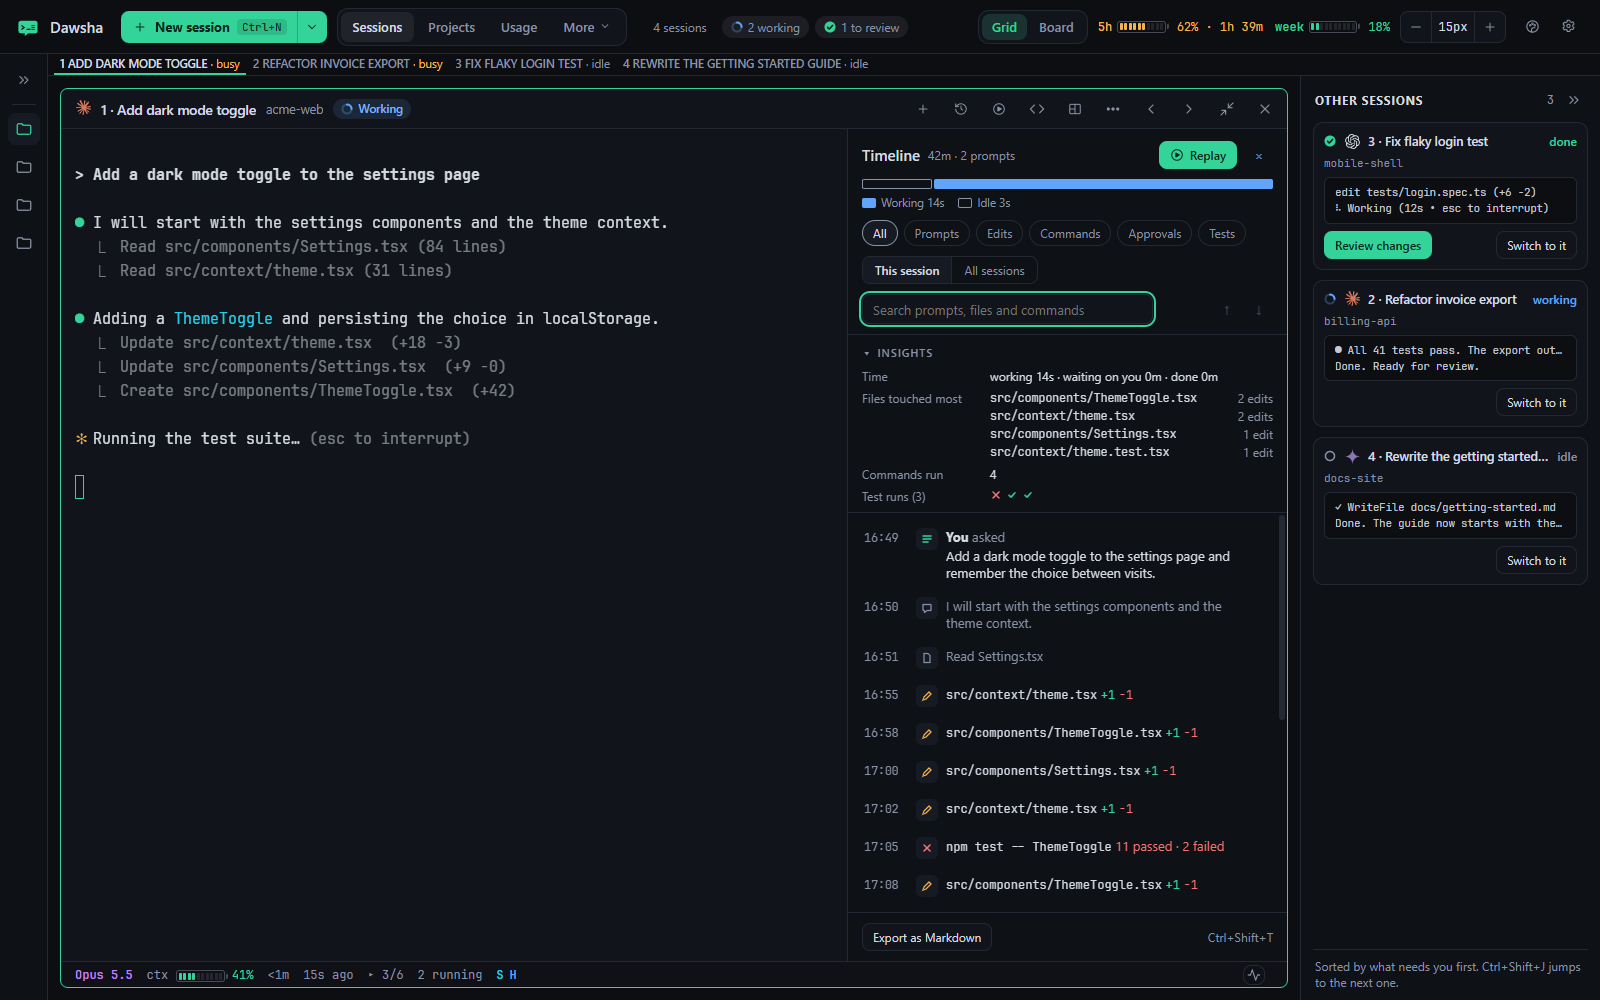Open the three-dots more options in session header

[1113, 109]
